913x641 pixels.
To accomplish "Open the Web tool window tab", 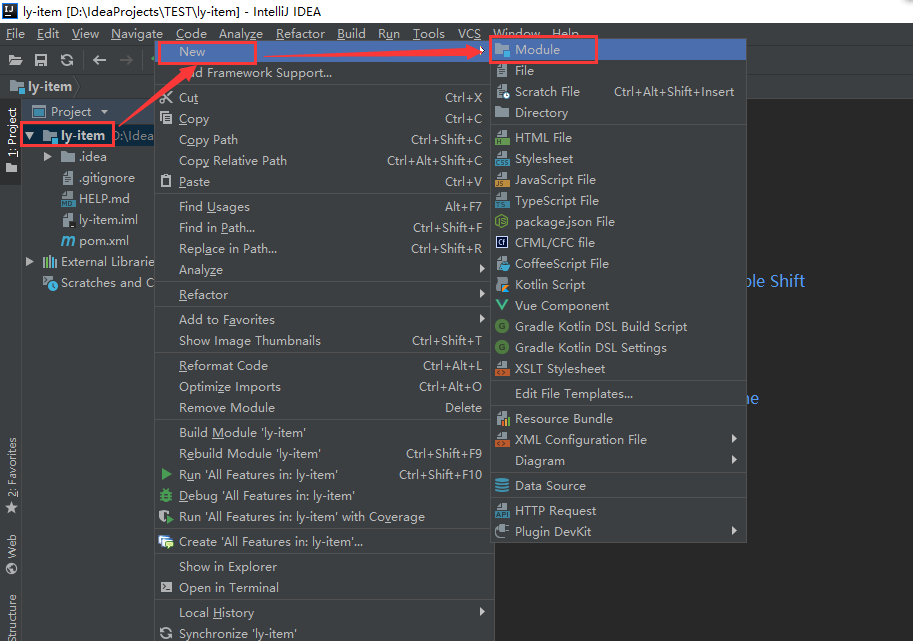I will (x=11, y=555).
